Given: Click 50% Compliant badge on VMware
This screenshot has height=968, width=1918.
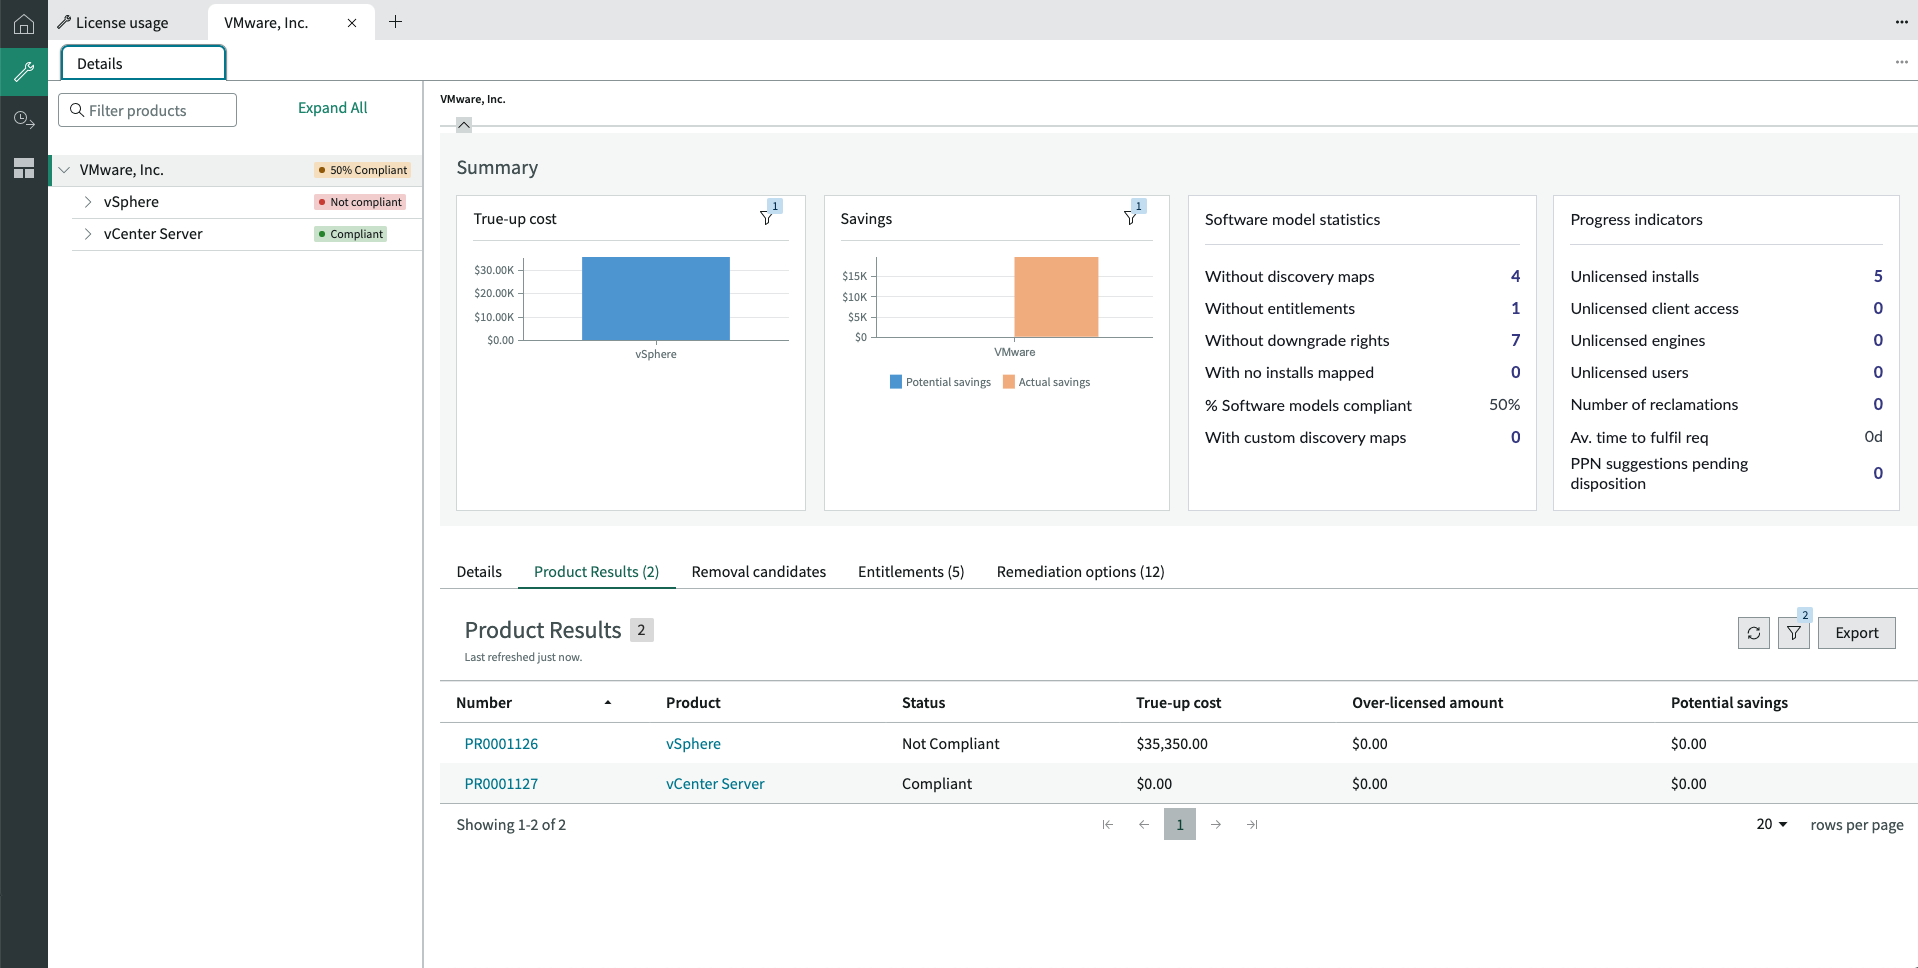Looking at the screenshot, I should point(363,170).
